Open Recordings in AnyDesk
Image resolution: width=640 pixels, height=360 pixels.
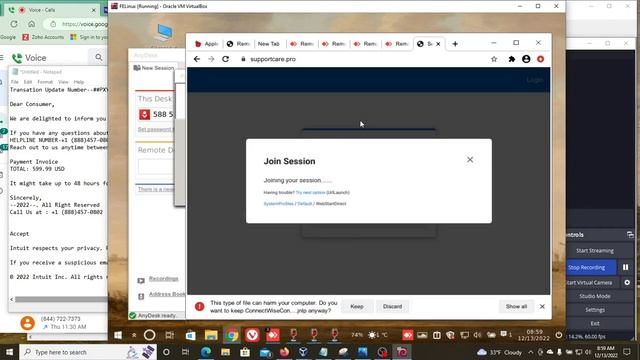tap(163, 279)
